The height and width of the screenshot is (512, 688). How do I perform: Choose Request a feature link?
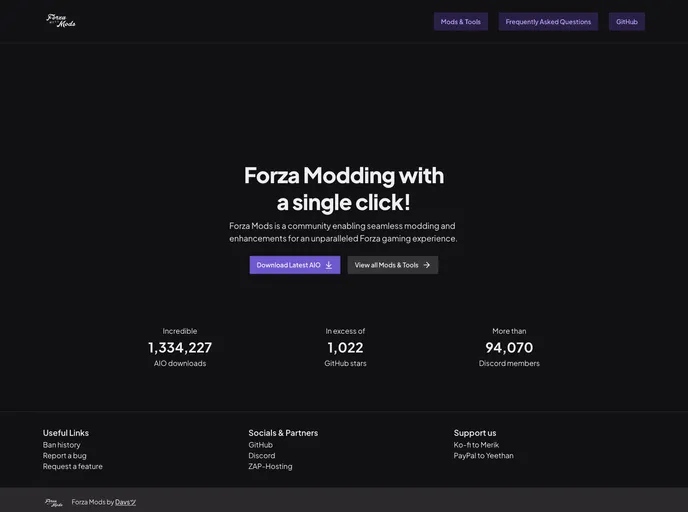click(x=72, y=466)
